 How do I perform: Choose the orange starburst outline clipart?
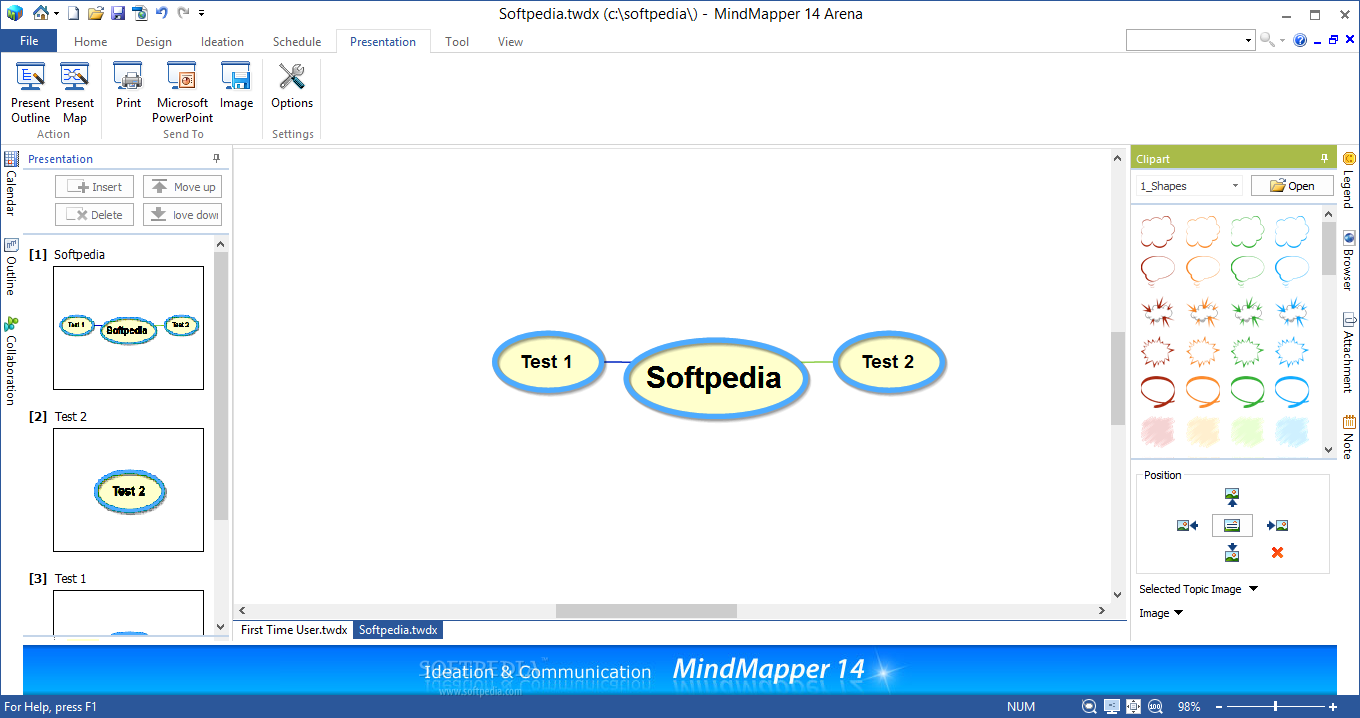tap(1202, 352)
